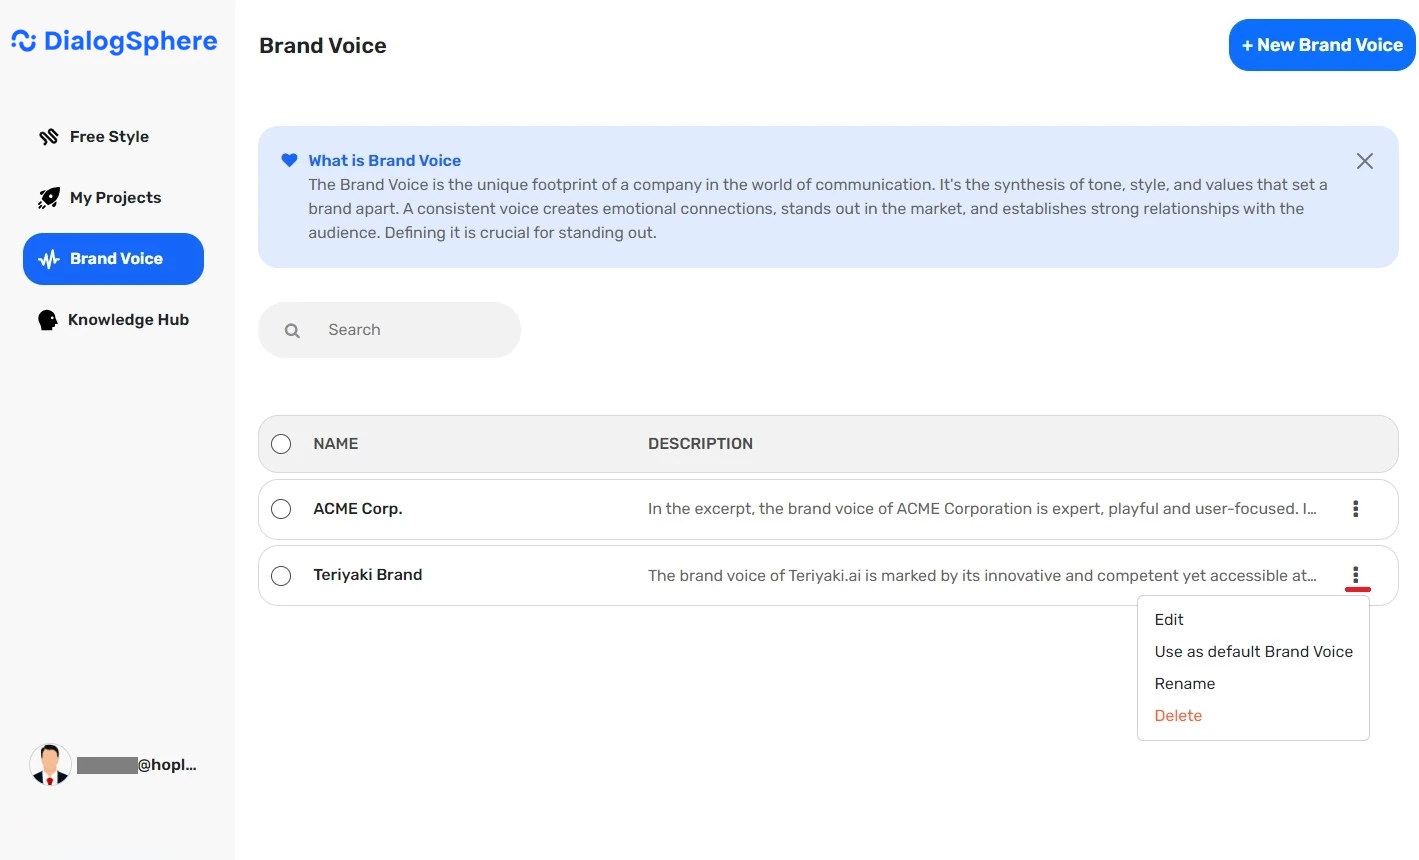Screen dimensions: 1419x860
Task: Choose Use as default Brand Voice from the menu
Action: pyautogui.click(x=1254, y=651)
